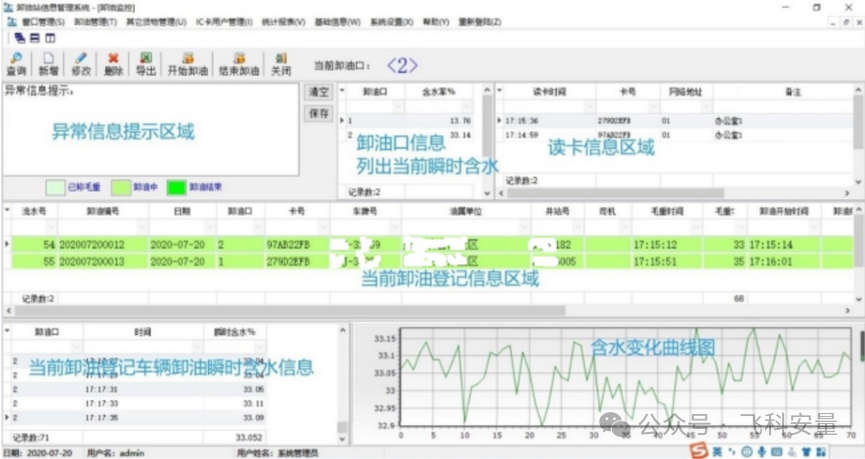Click the 已称毛重 pale green legend swatch
This screenshot has width=865, height=459.
coord(55,188)
